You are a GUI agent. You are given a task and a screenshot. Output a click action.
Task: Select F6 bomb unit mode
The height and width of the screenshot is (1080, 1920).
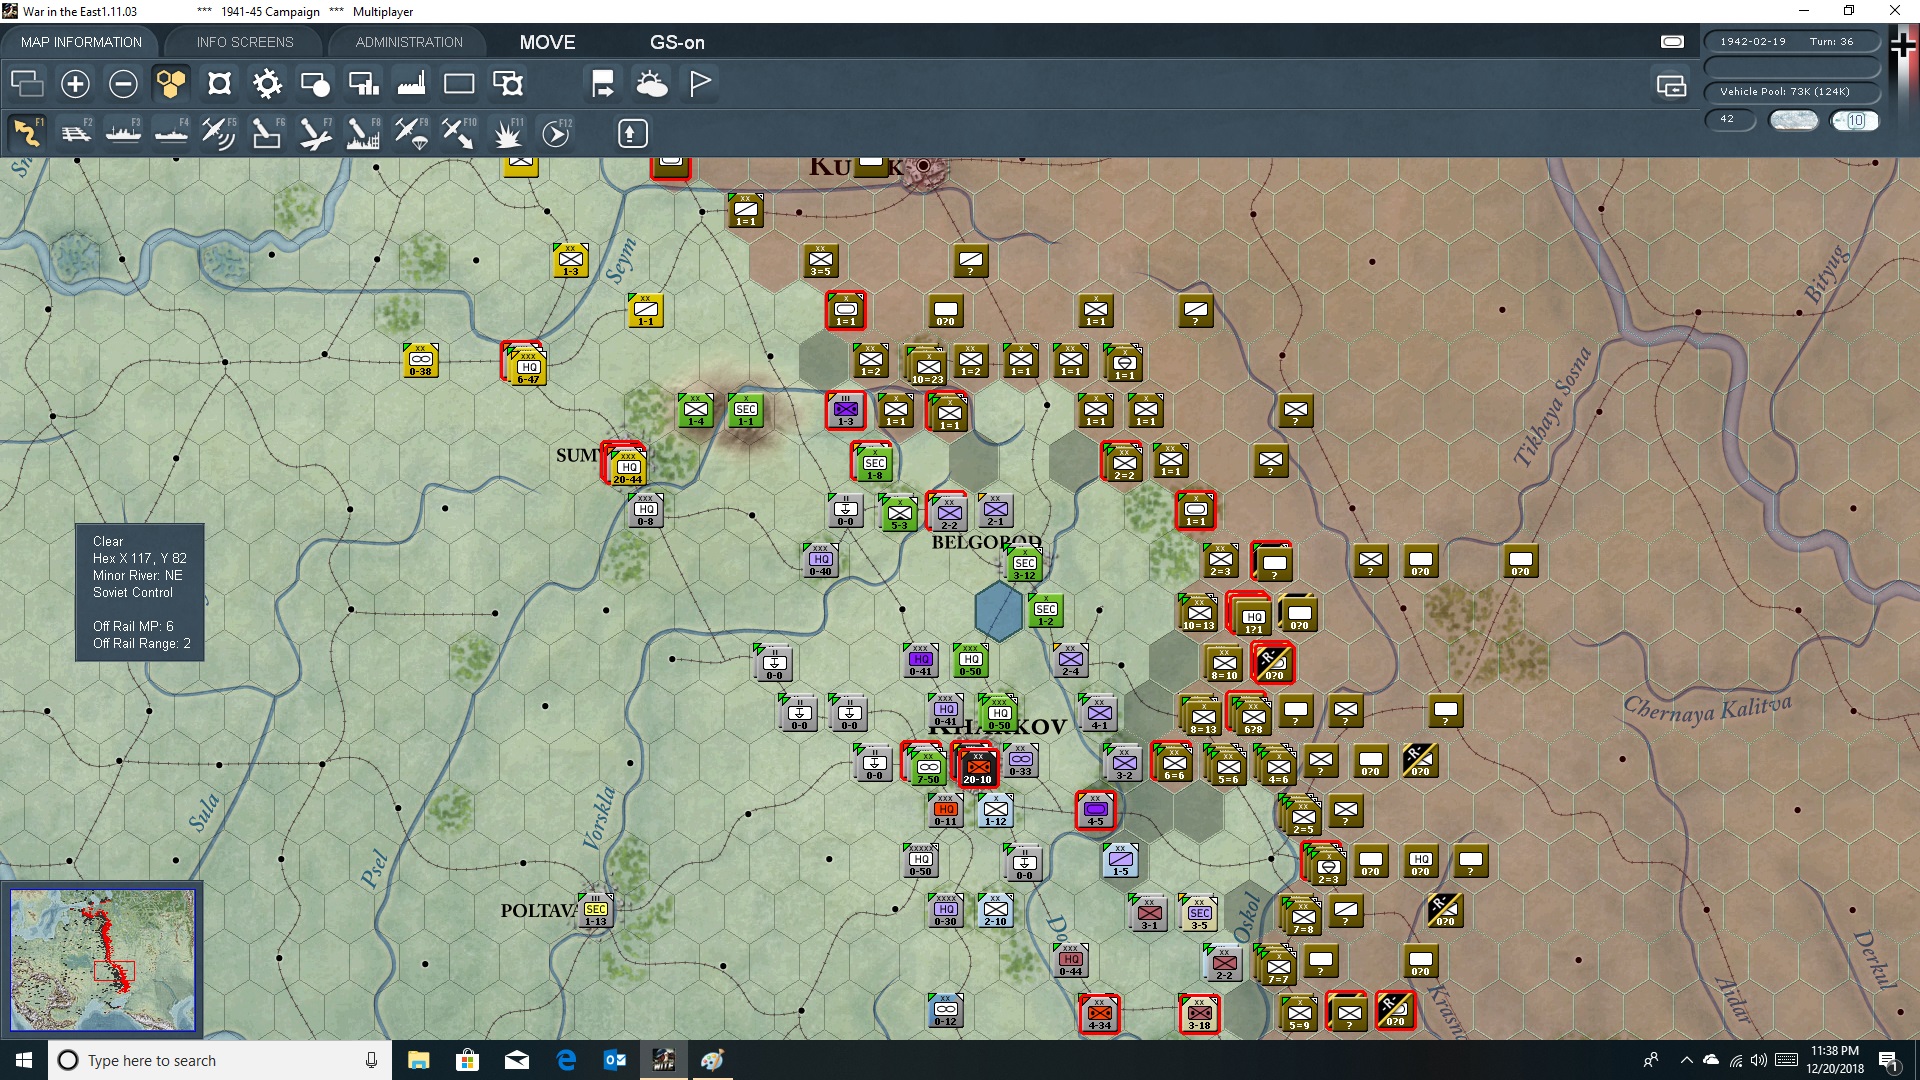[x=267, y=133]
